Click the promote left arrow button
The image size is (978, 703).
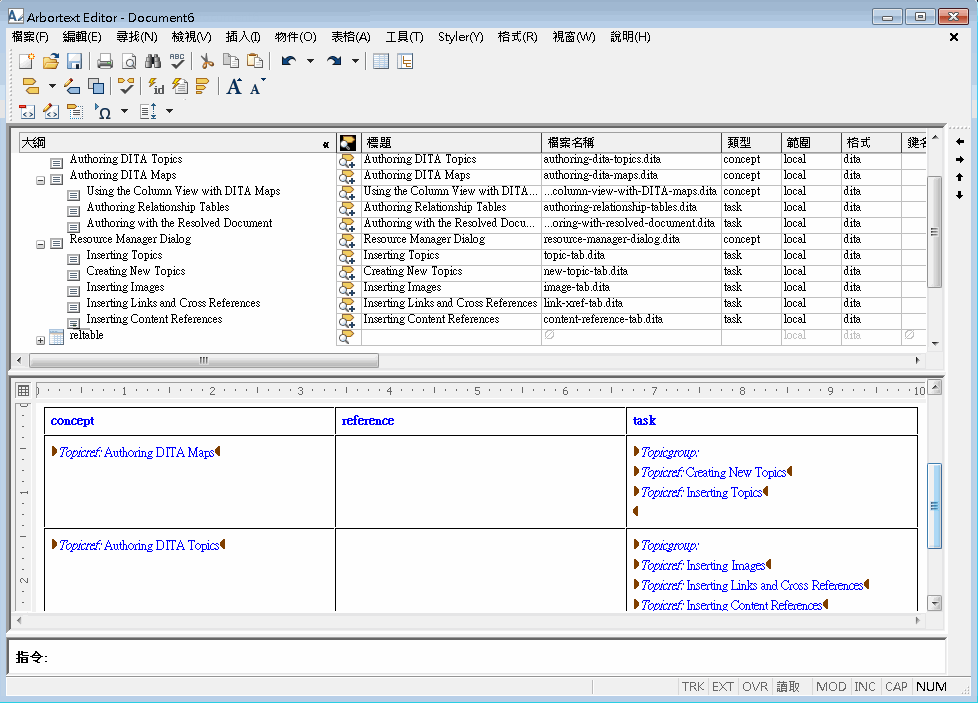(x=959, y=142)
